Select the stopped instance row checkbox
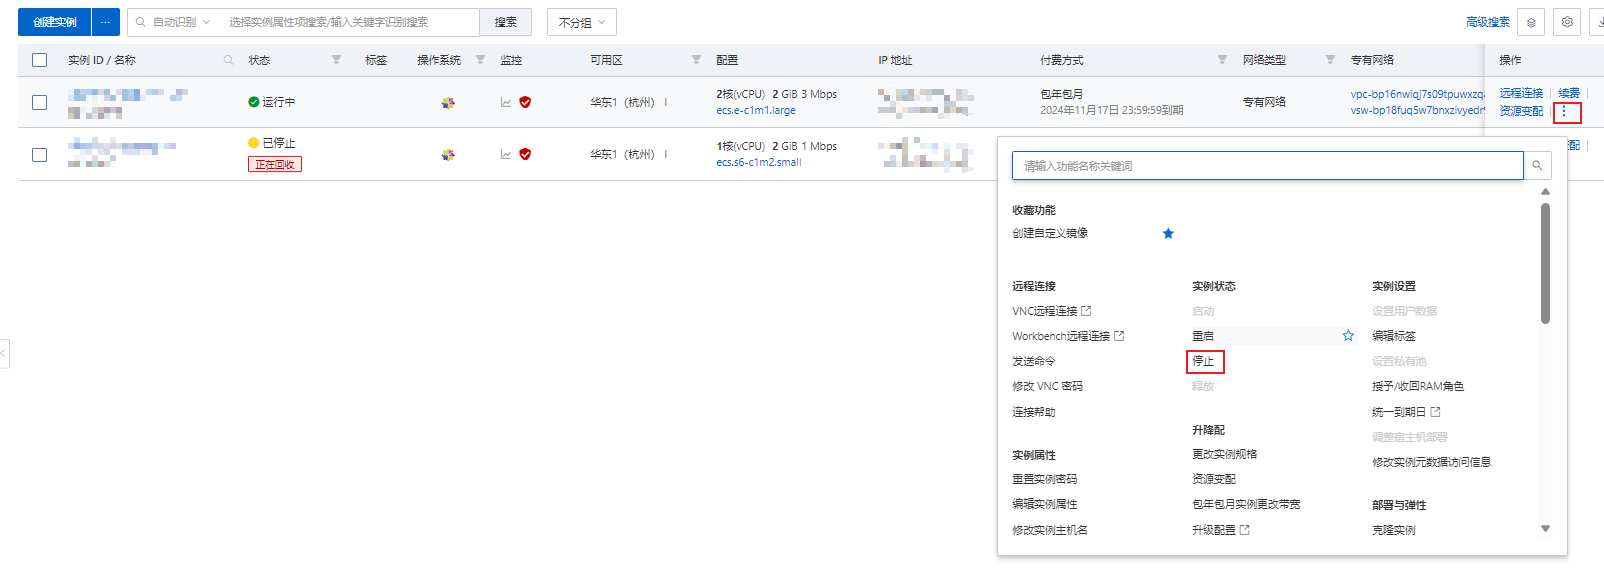 point(40,155)
